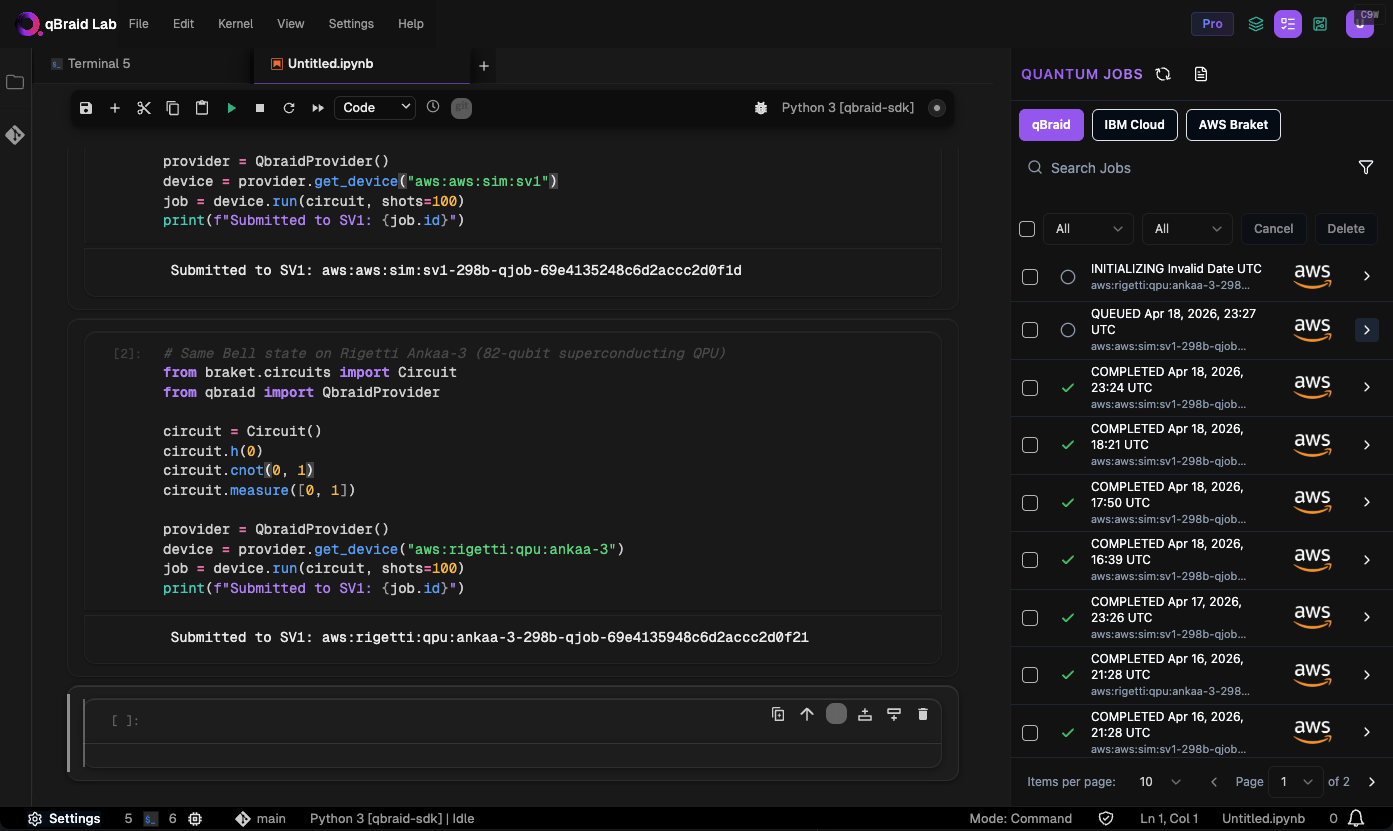This screenshot has height=831, width=1393.
Task: Expand the QUEUED Apr 18 23:27 job chevron
Action: (x=1367, y=330)
